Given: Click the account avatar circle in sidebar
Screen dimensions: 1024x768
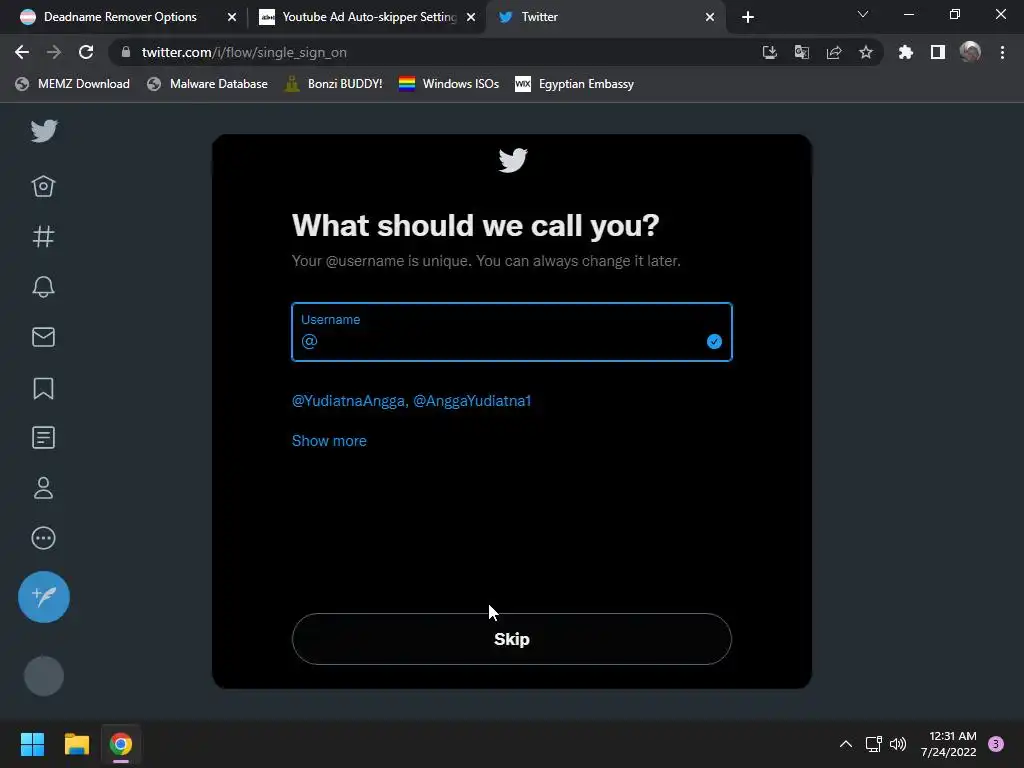Looking at the screenshot, I should click(44, 676).
